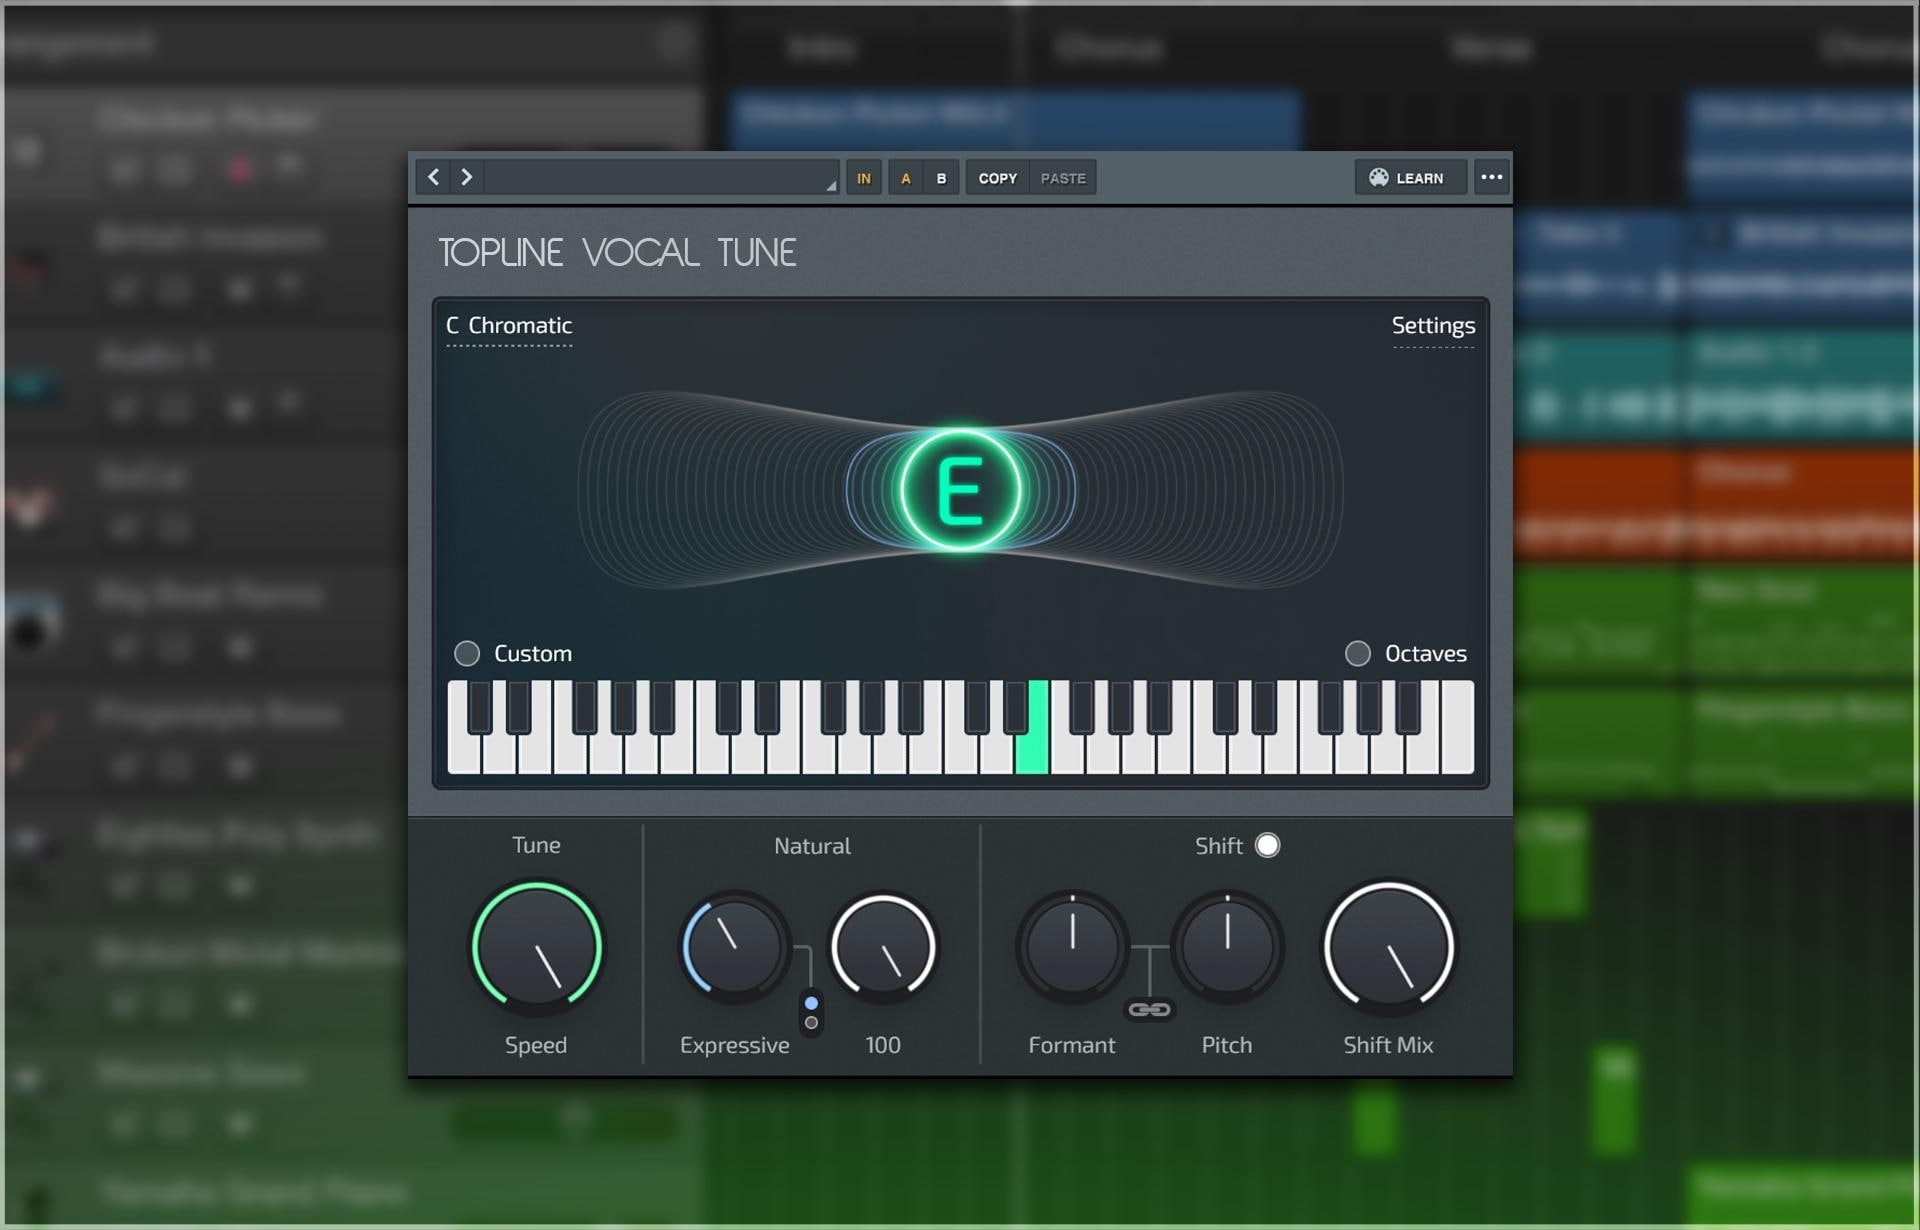Click the glowing E note indicator

[x=960, y=490]
